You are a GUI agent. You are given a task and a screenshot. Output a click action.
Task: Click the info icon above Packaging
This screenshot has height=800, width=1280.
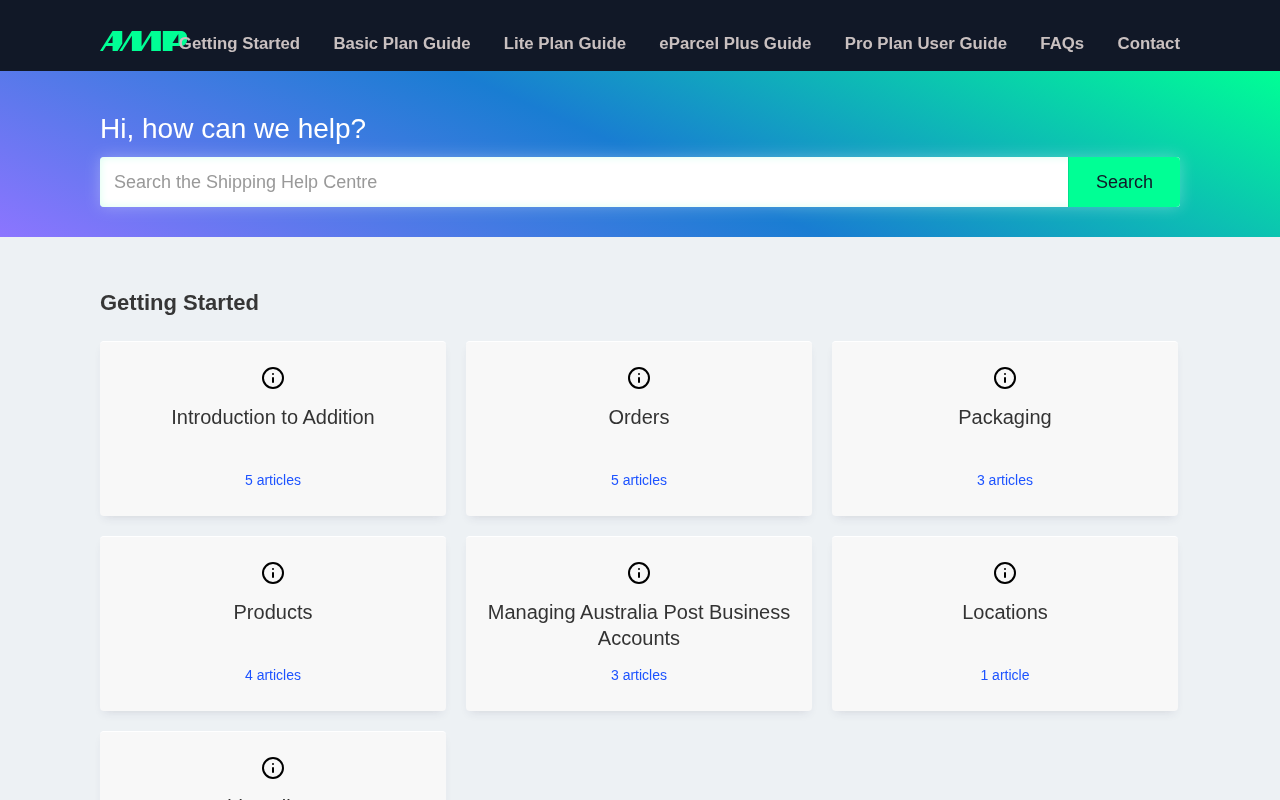click(1005, 378)
